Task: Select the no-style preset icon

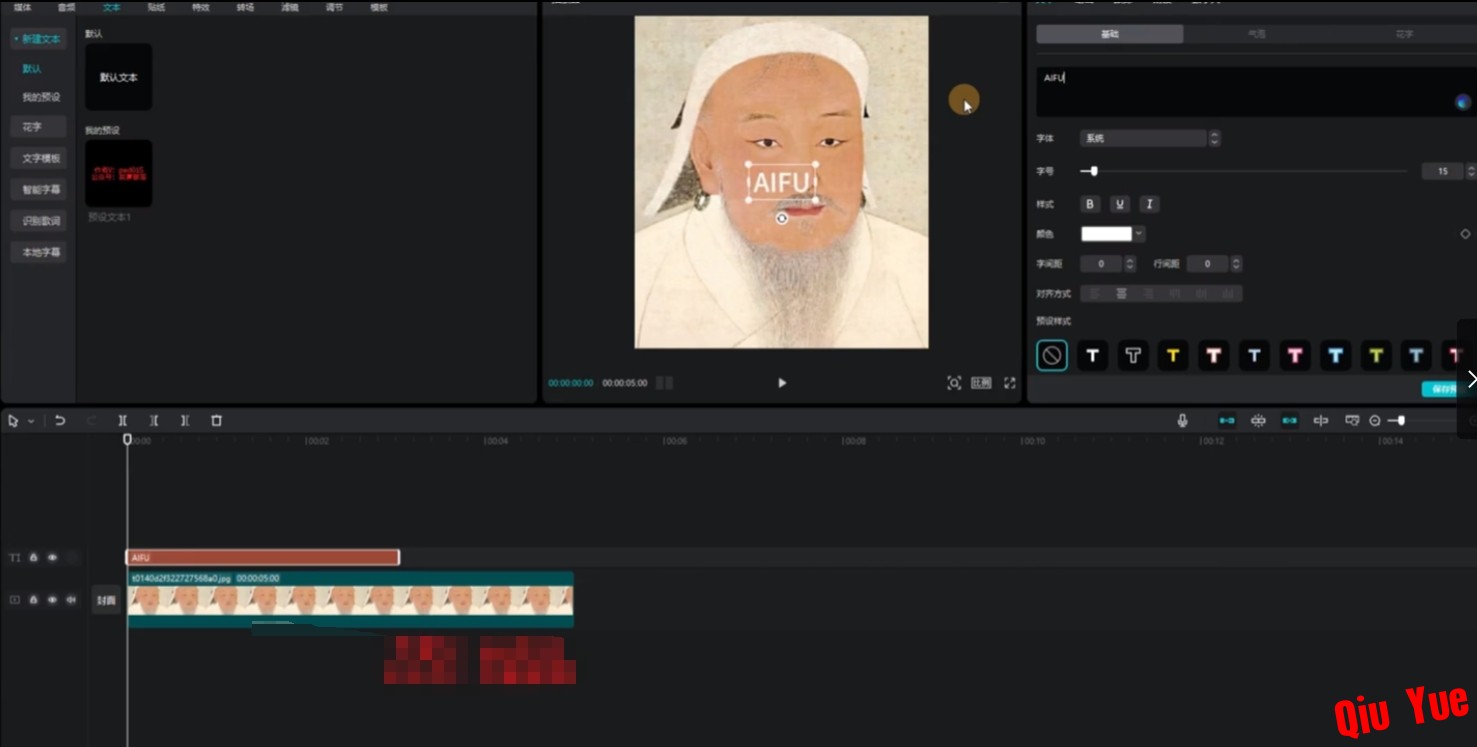Action: [x=1051, y=355]
